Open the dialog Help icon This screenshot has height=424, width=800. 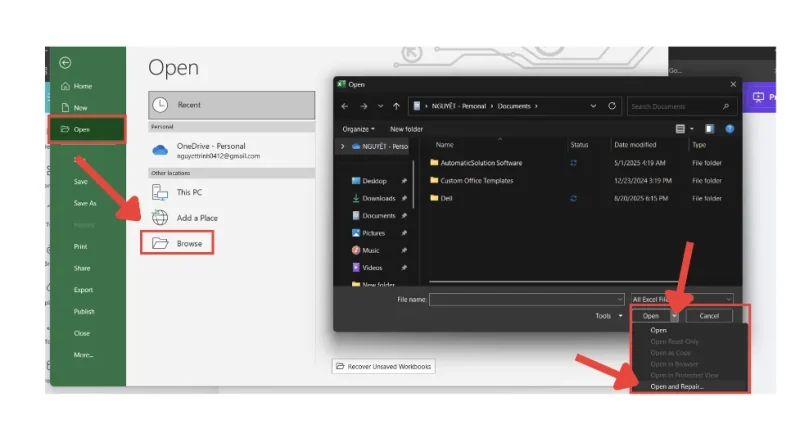[x=729, y=129]
